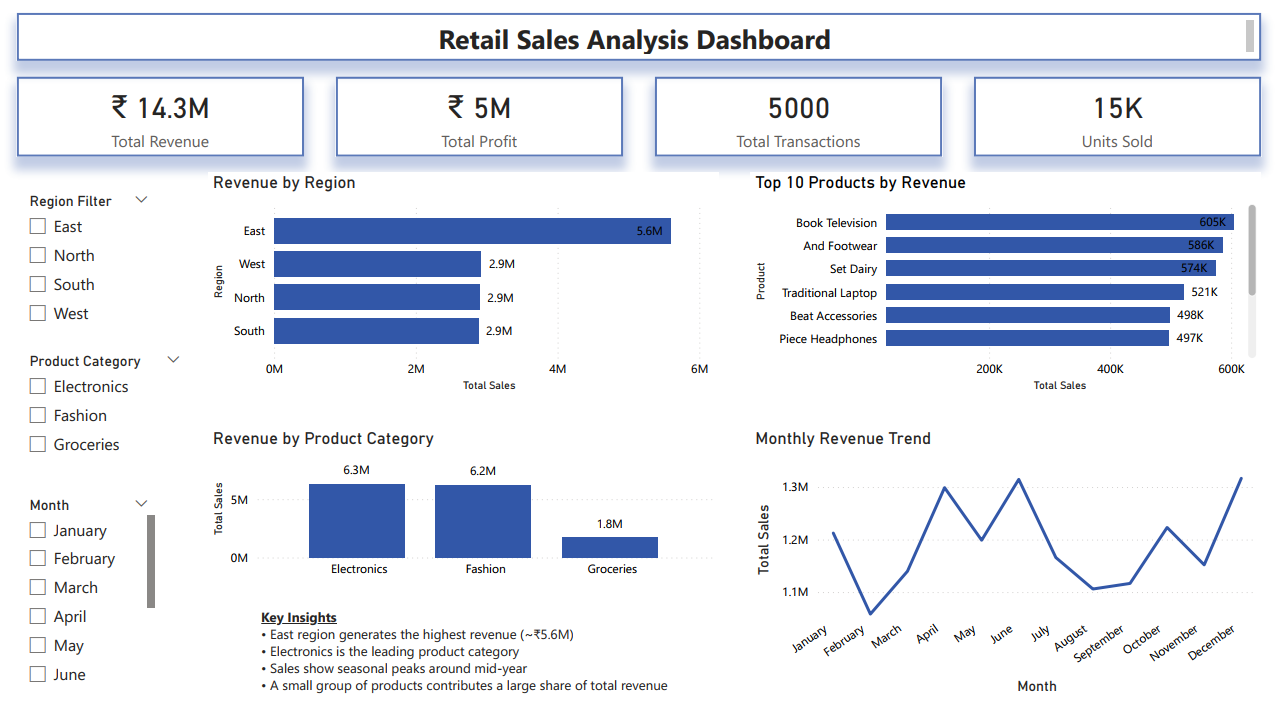1279x706 pixels.
Task: Click the Electronics column in category chart
Action: (x=357, y=518)
